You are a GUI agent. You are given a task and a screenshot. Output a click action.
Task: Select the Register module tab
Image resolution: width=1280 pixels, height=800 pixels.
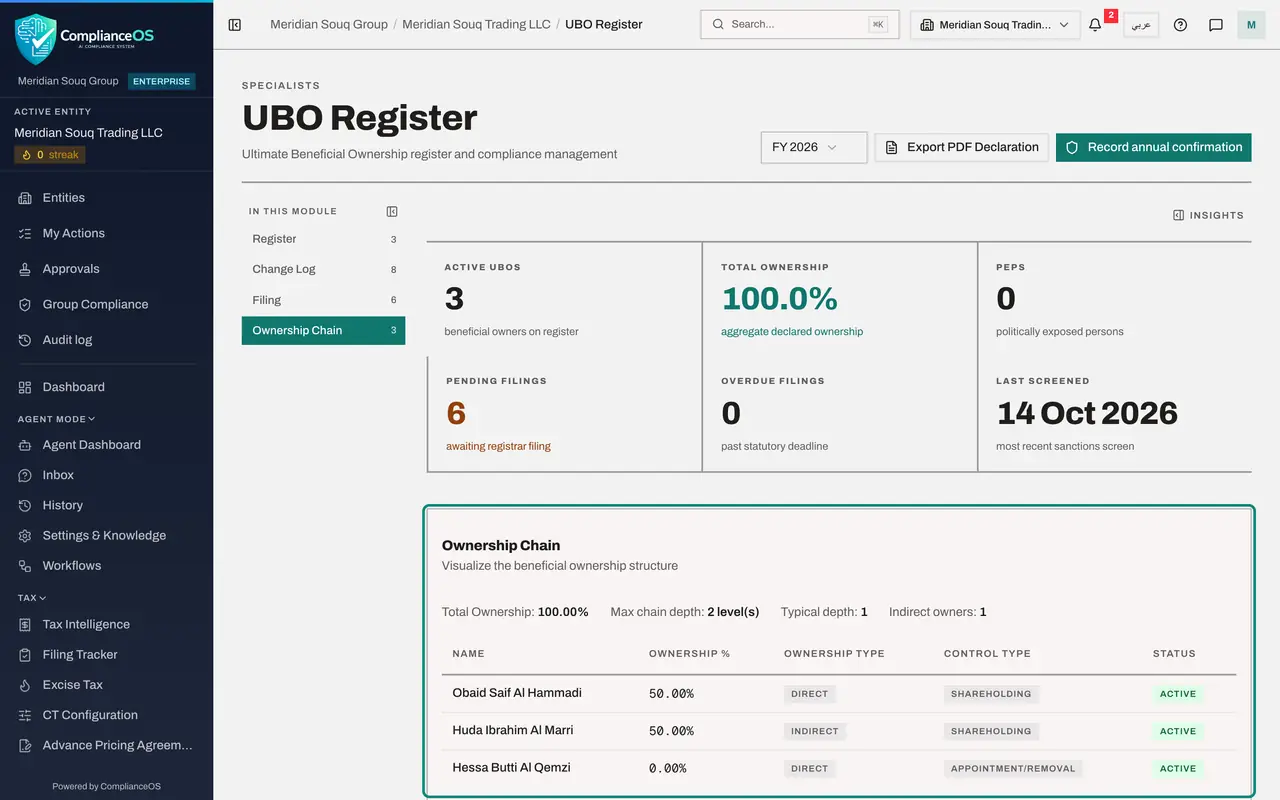[323, 239]
